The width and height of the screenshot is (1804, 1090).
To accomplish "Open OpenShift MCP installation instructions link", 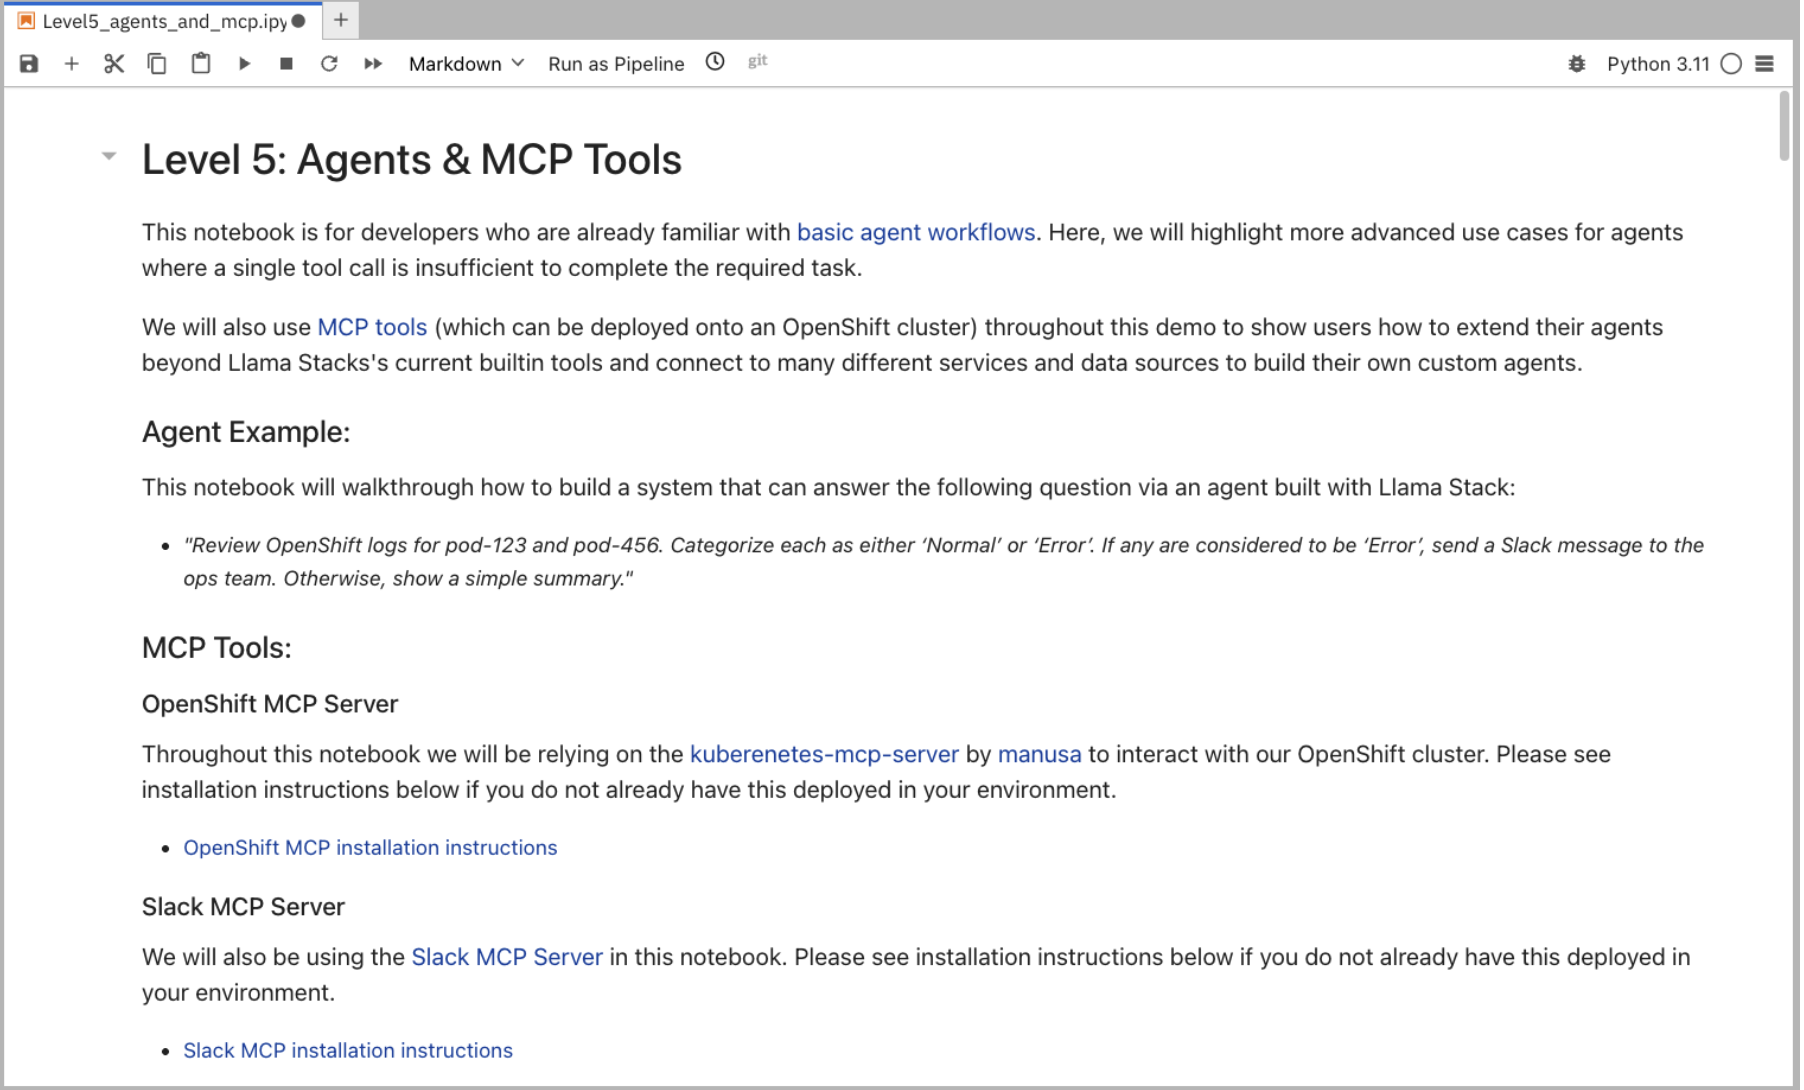I will click(x=370, y=847).
